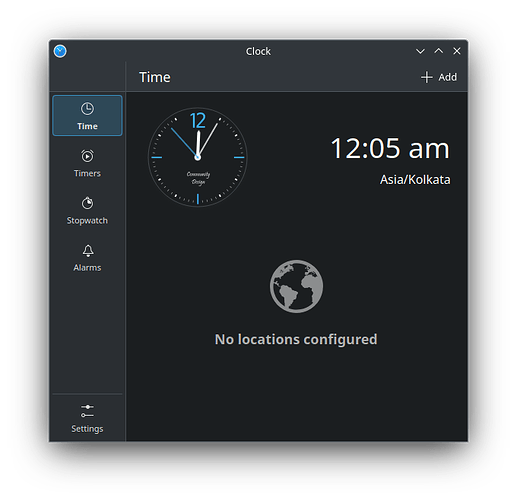Viewport: 516px width, 500px height.
Task: Click the Clock app icon in titlebar
Action: pos(60,51)
